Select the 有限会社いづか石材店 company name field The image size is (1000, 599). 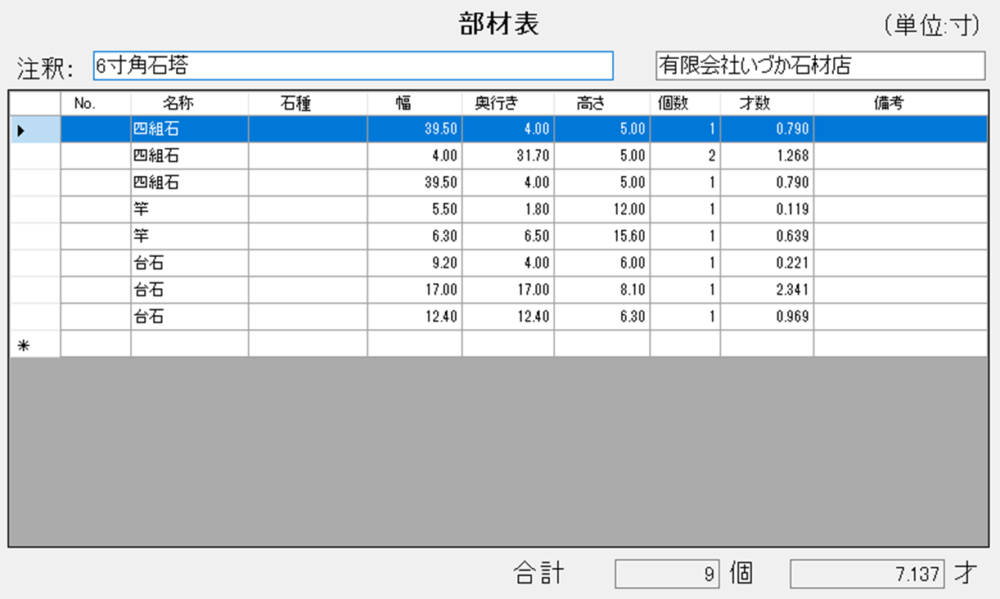point(819,66)
